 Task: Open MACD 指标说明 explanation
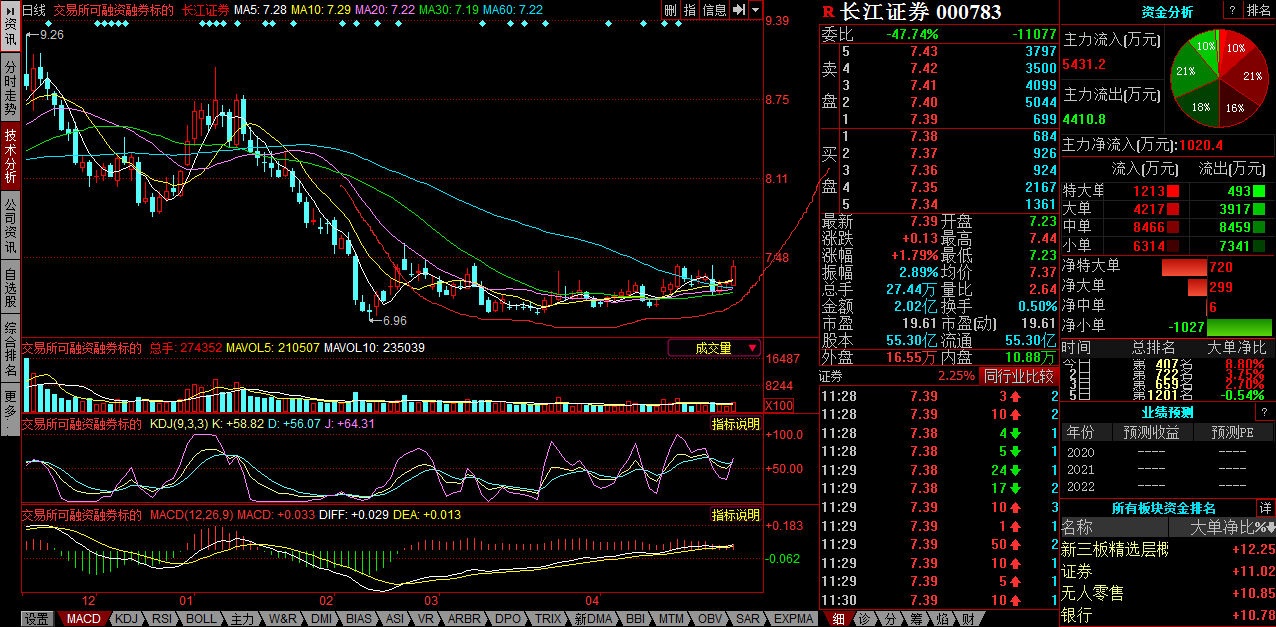(735, 515)
